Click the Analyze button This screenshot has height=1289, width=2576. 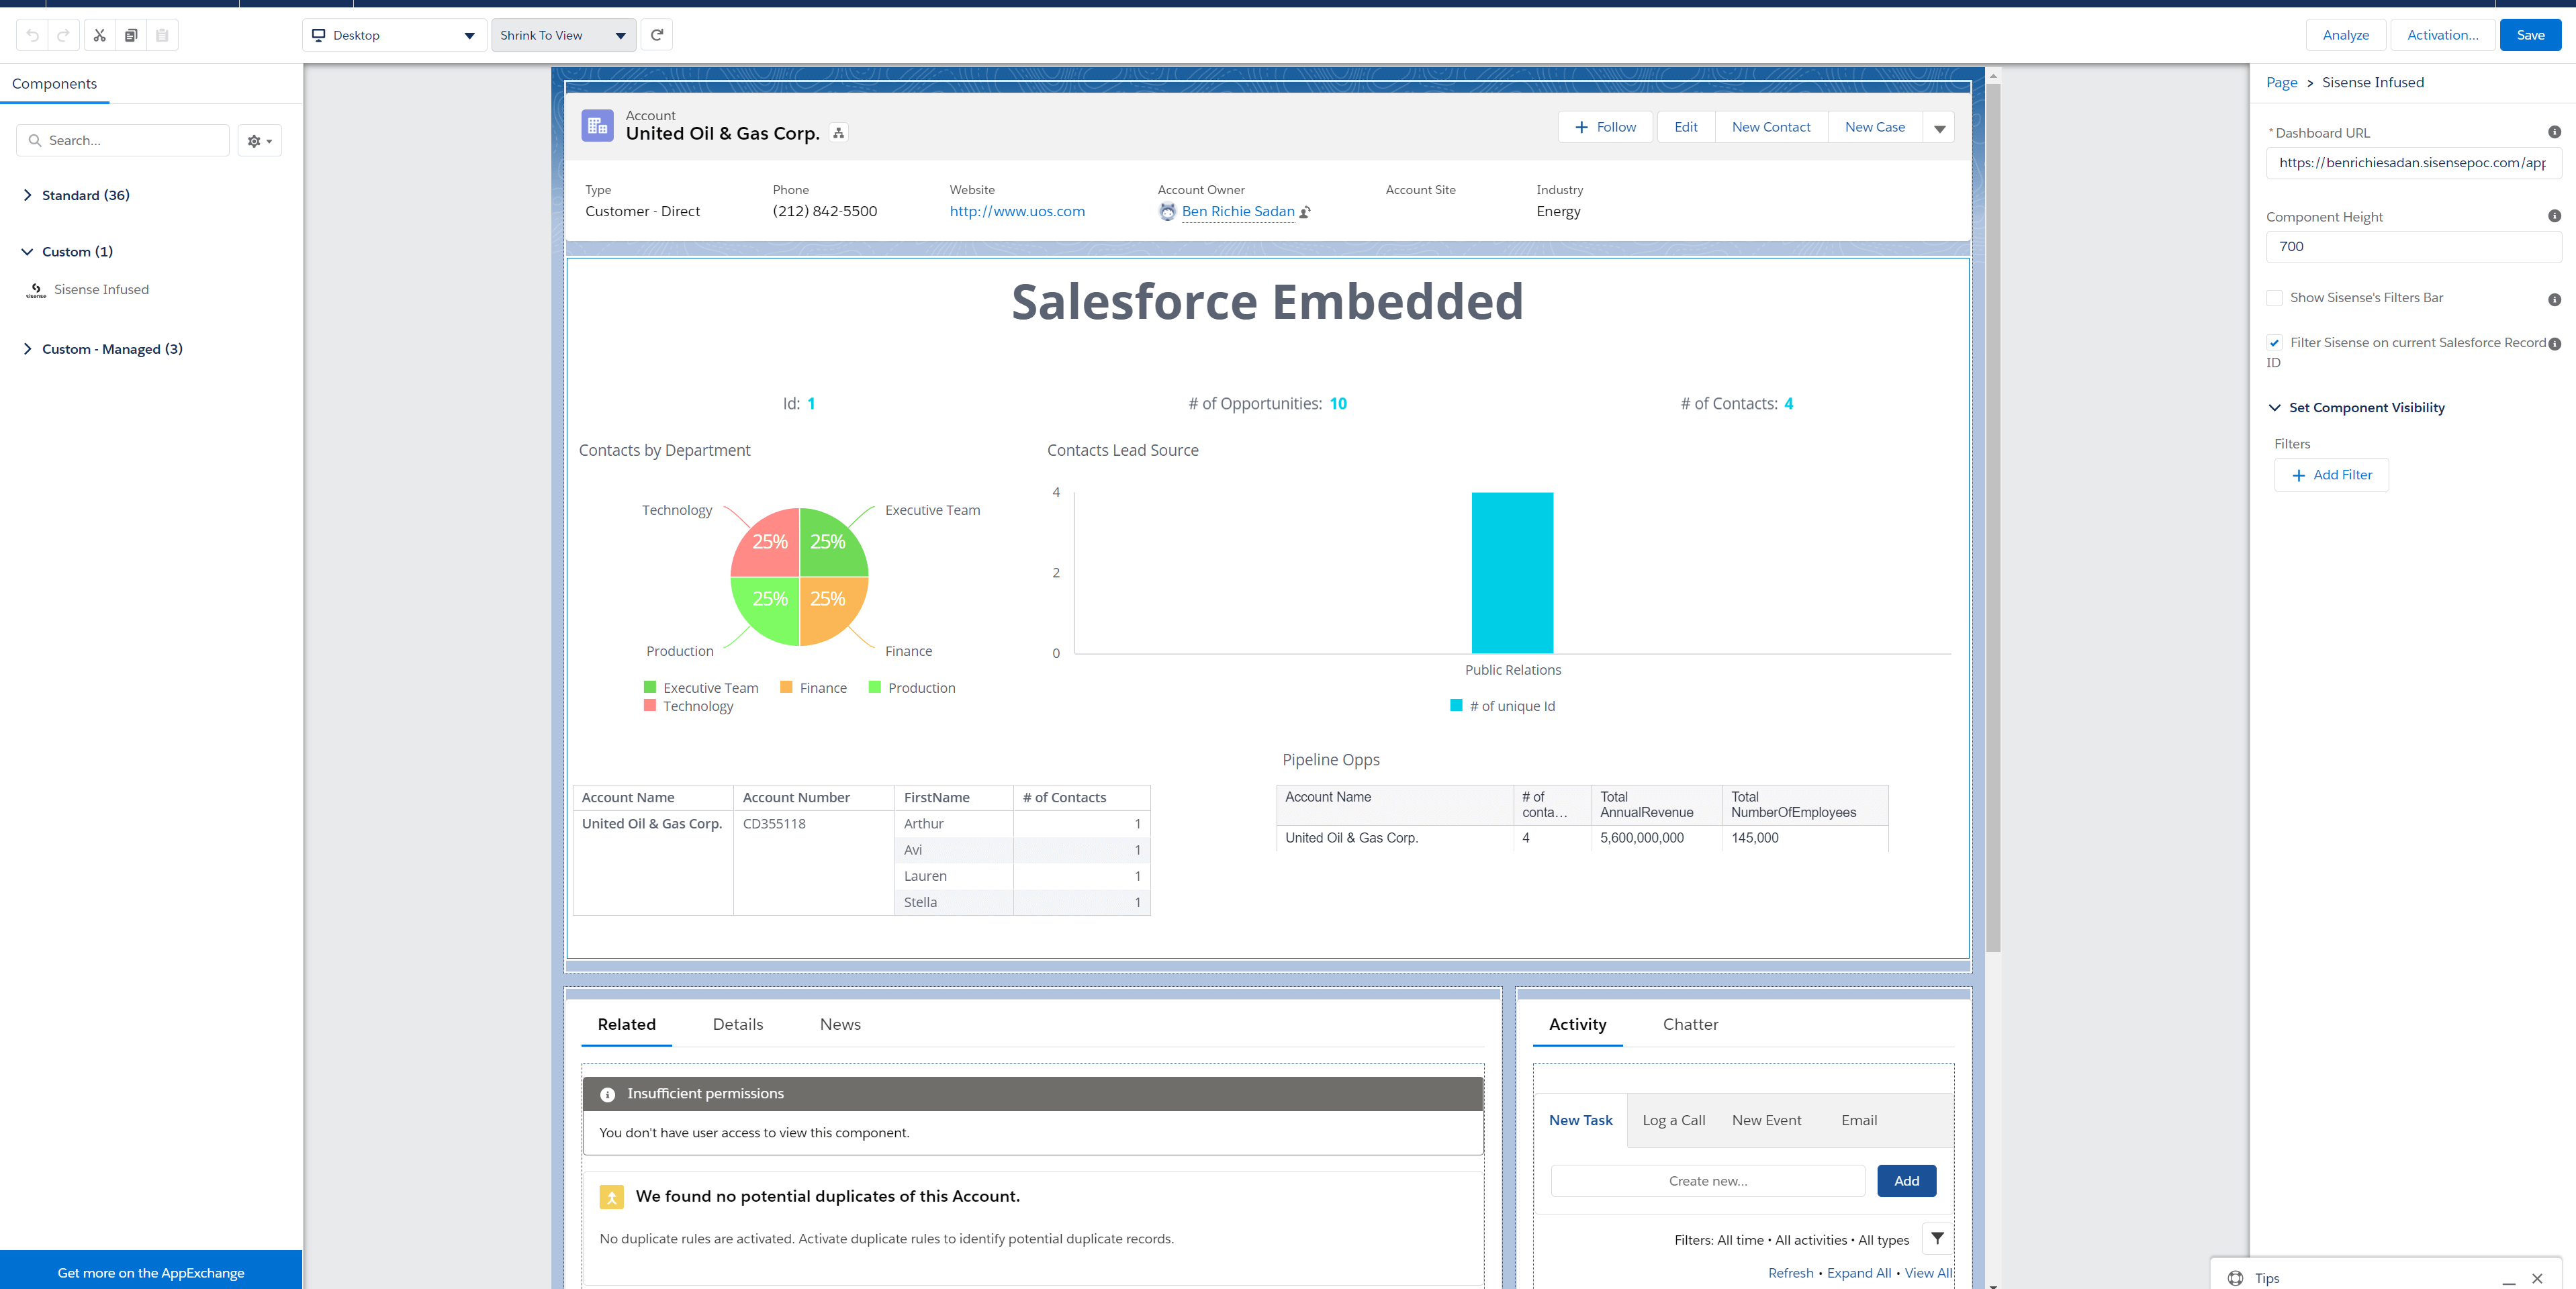(2345, 35)
